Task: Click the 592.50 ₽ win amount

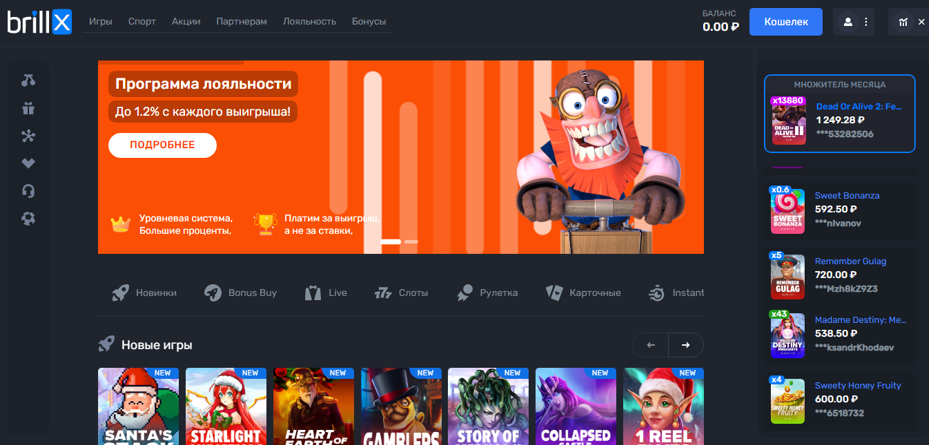Action: pyautogui.click(x=835, y=209)
